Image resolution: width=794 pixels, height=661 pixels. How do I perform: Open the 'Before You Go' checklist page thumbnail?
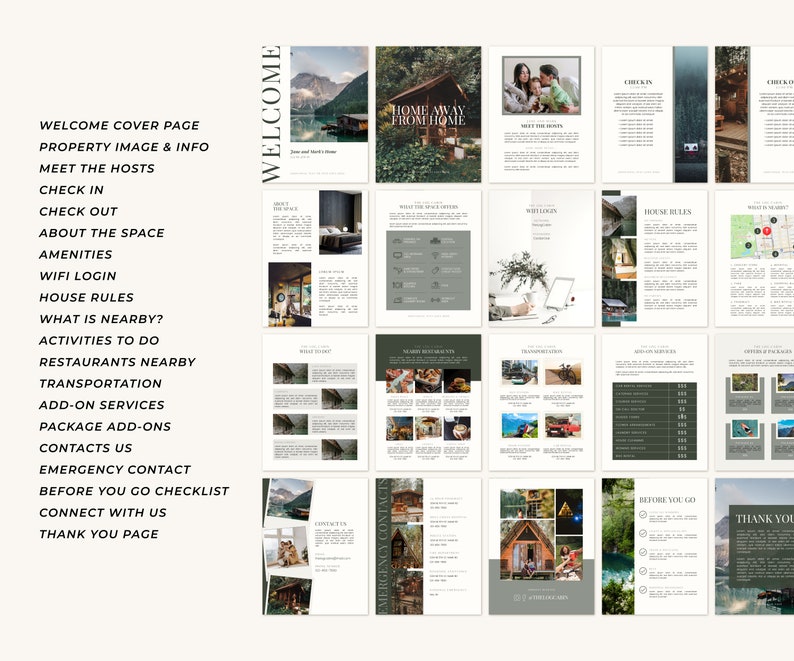pyautogui.click(x=655, y=547)
